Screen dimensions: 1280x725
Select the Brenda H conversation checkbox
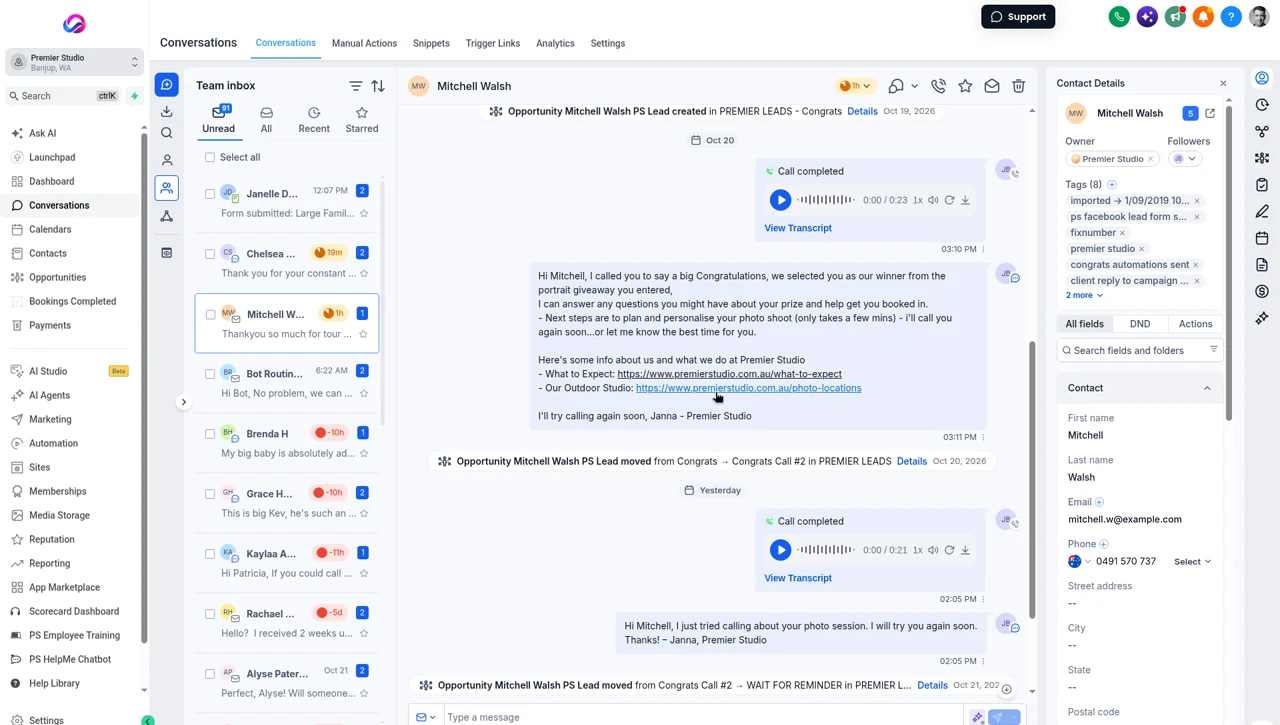coord(210,434)
